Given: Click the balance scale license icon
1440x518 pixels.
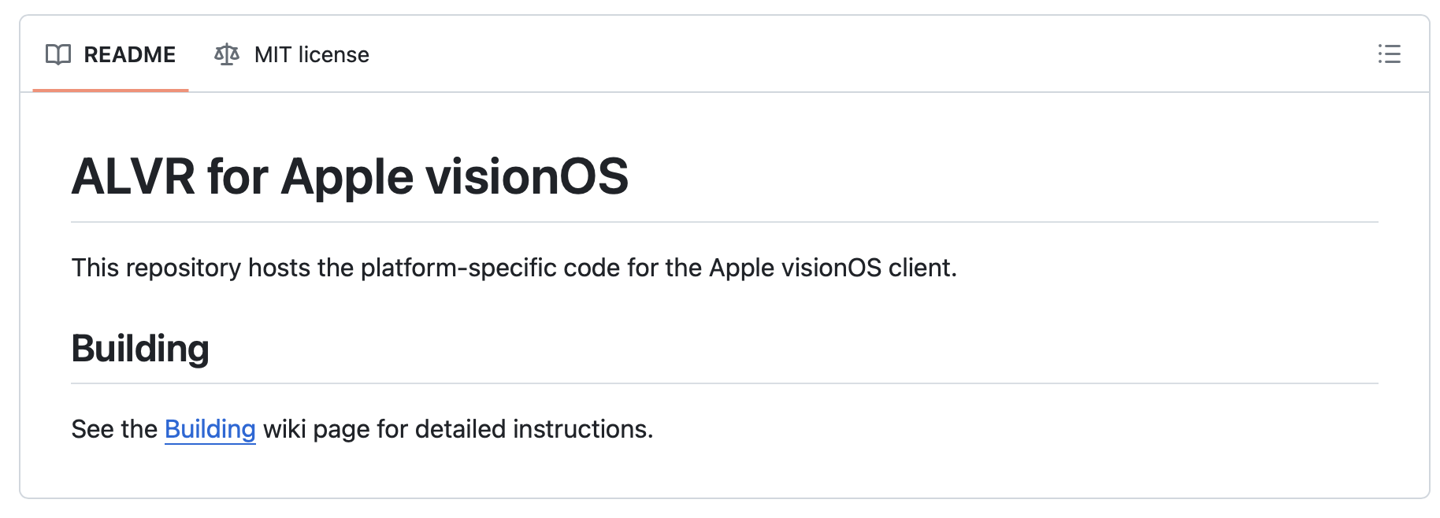Looking at the screenshot, I should [x=227, y=55].
